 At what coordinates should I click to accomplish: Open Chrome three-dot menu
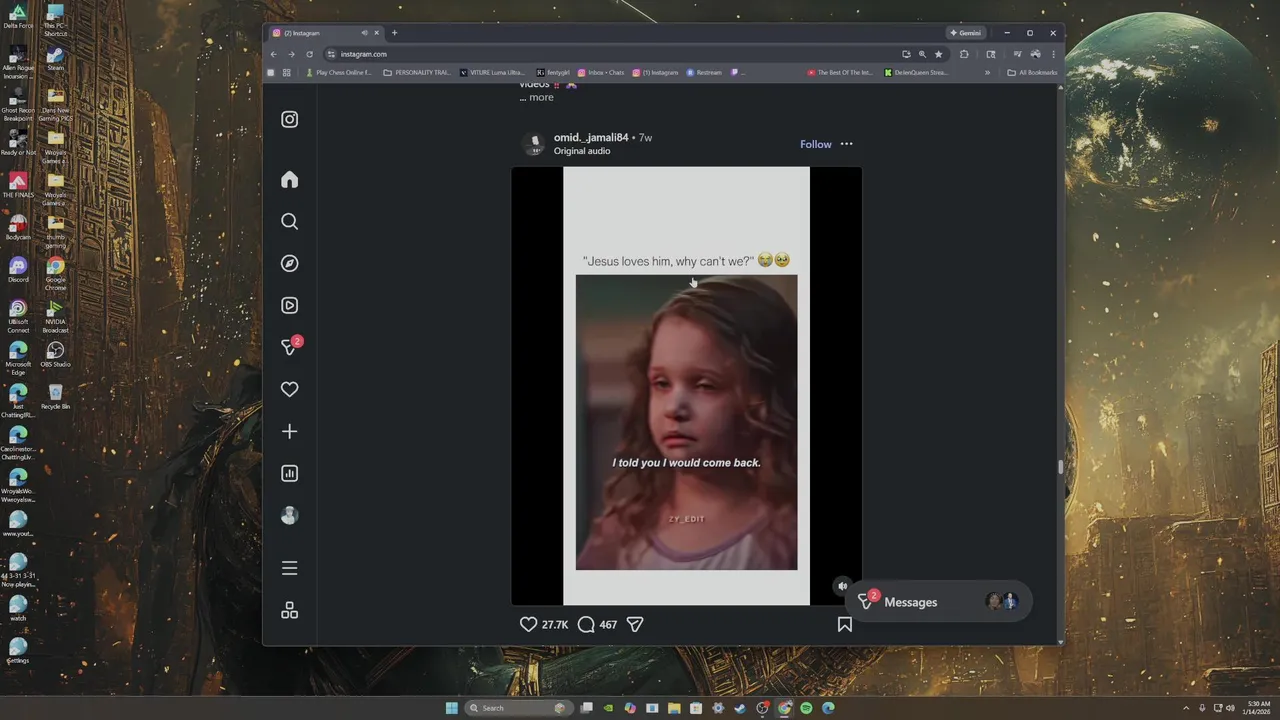click(x=1053, y=54)
